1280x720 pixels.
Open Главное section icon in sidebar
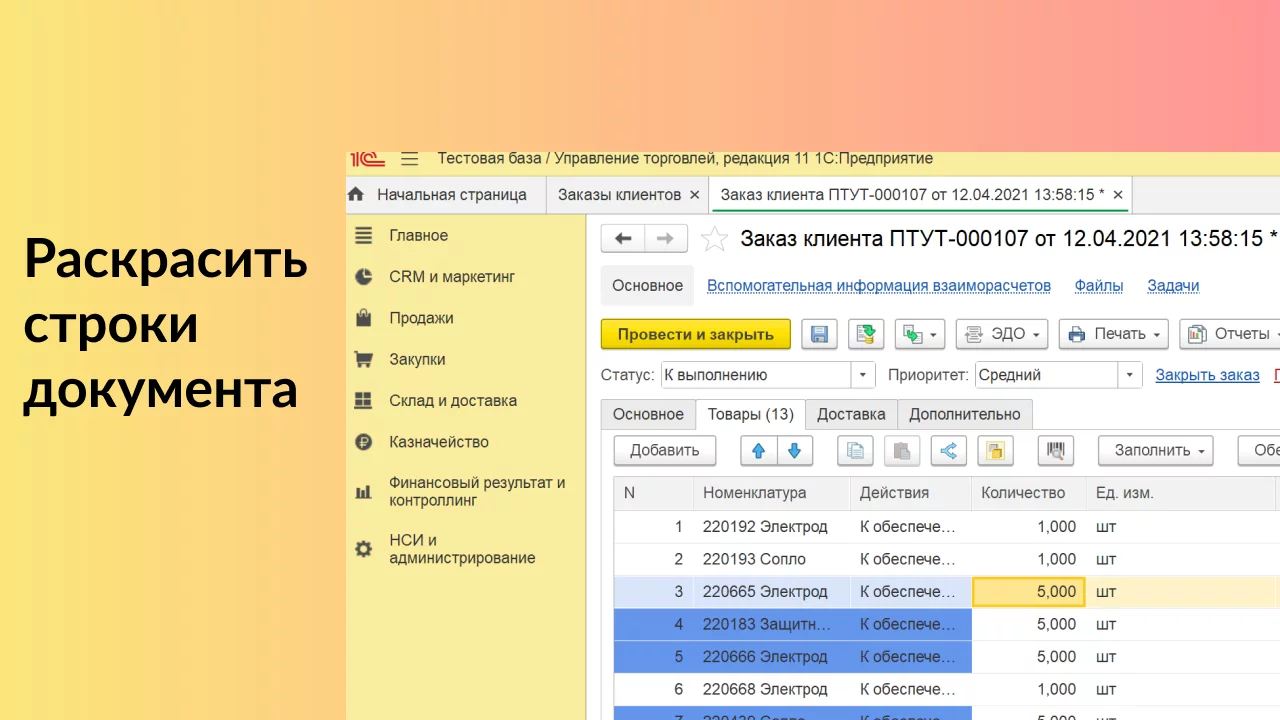click(364, 235)
